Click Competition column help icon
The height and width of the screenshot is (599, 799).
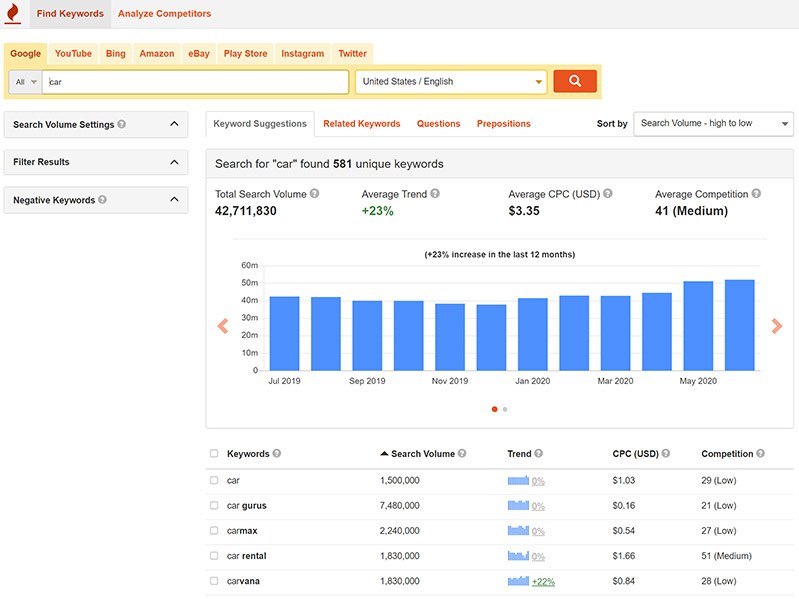coord(760,453)
